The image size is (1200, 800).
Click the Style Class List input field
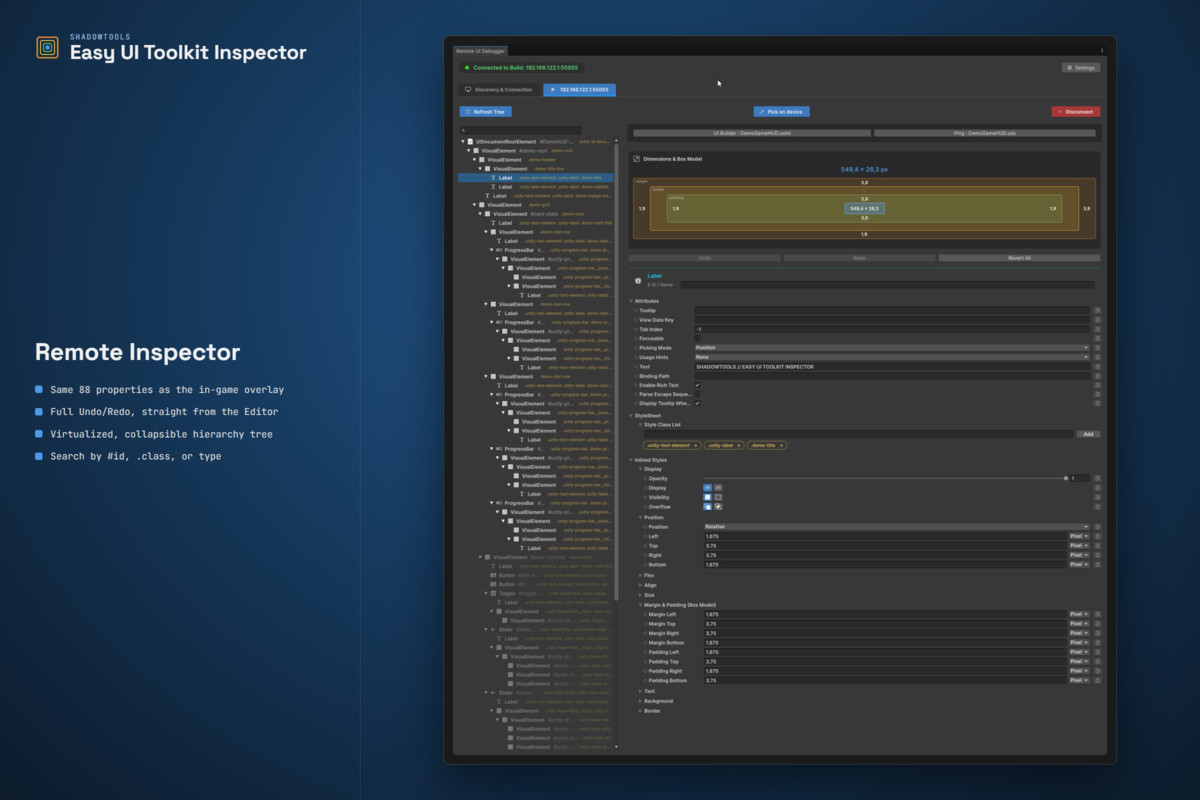click(857, 434)
